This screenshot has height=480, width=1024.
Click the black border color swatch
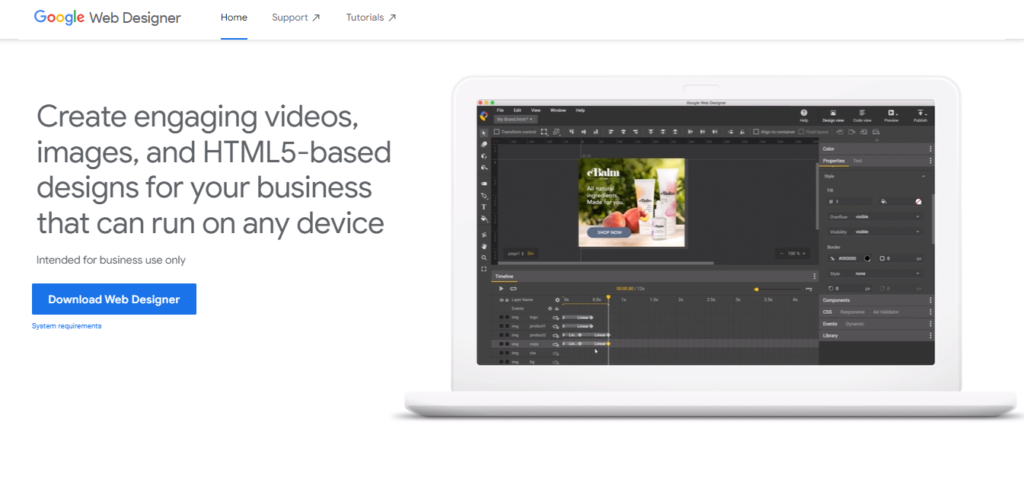[868, 259]
